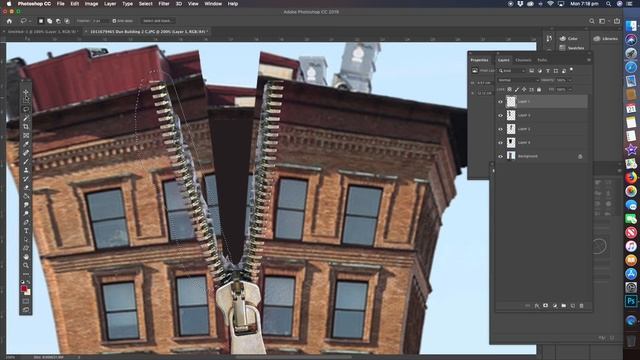Open the Libraries panel button
The width and height of the screenshot is (640, 360).
[x=606, y=38]
